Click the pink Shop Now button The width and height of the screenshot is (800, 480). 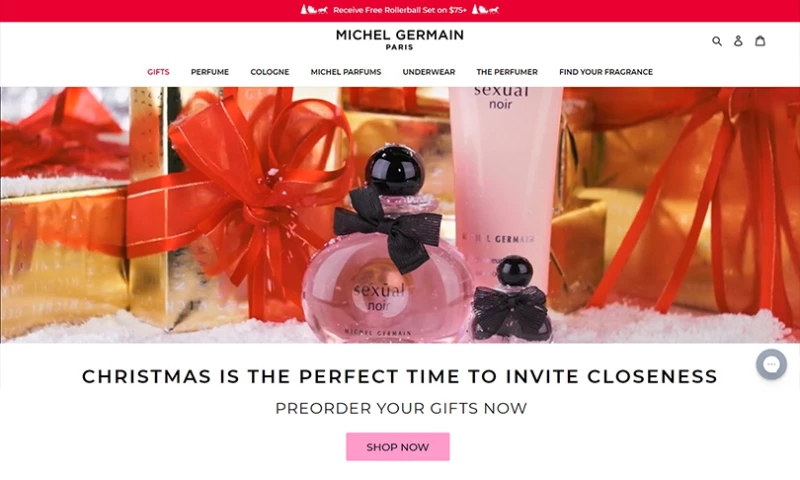(x=398, y=447)
